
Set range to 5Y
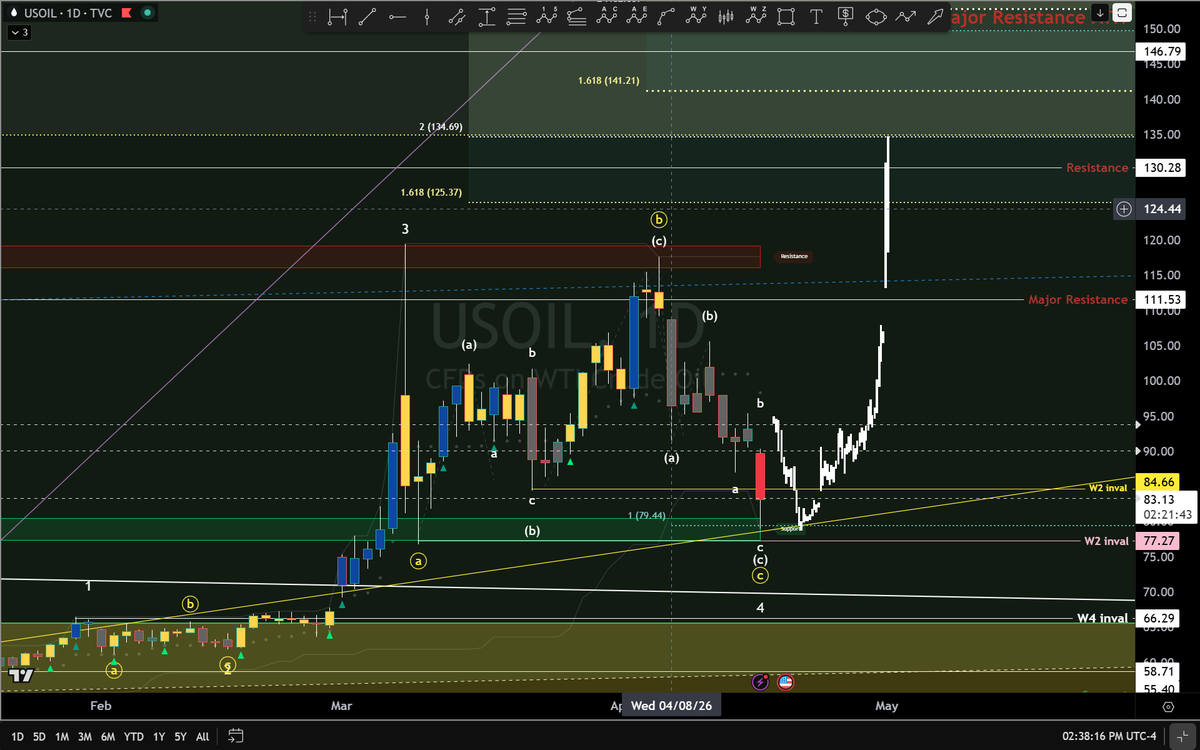coord(181,737)
